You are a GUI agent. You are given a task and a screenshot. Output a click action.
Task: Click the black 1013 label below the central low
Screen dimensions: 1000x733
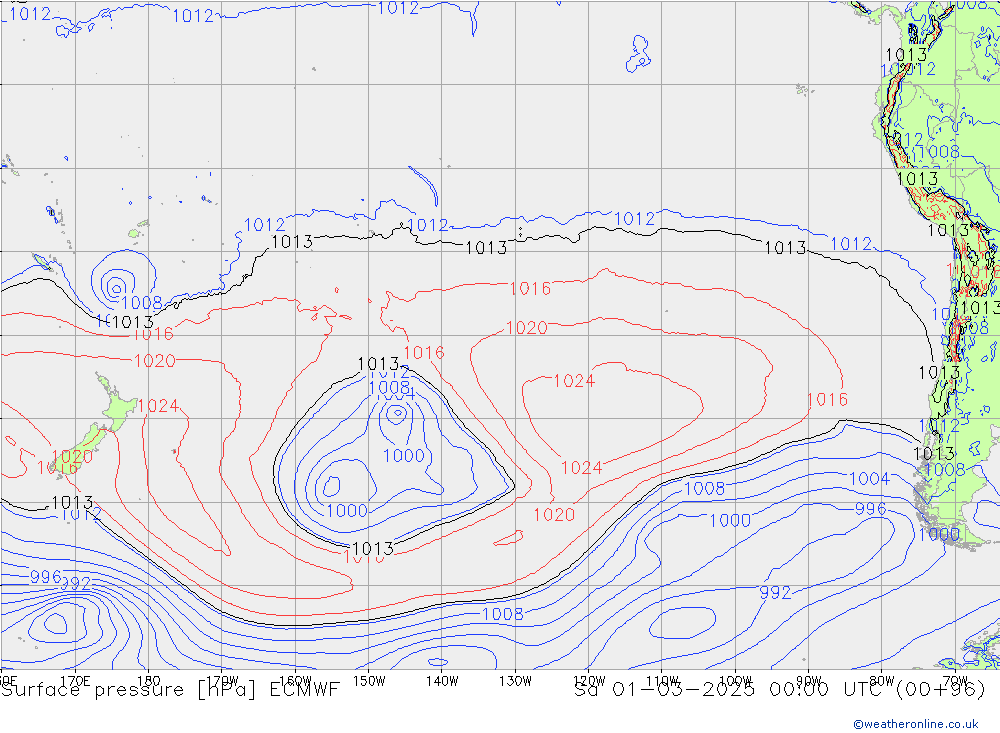[373, 548]
